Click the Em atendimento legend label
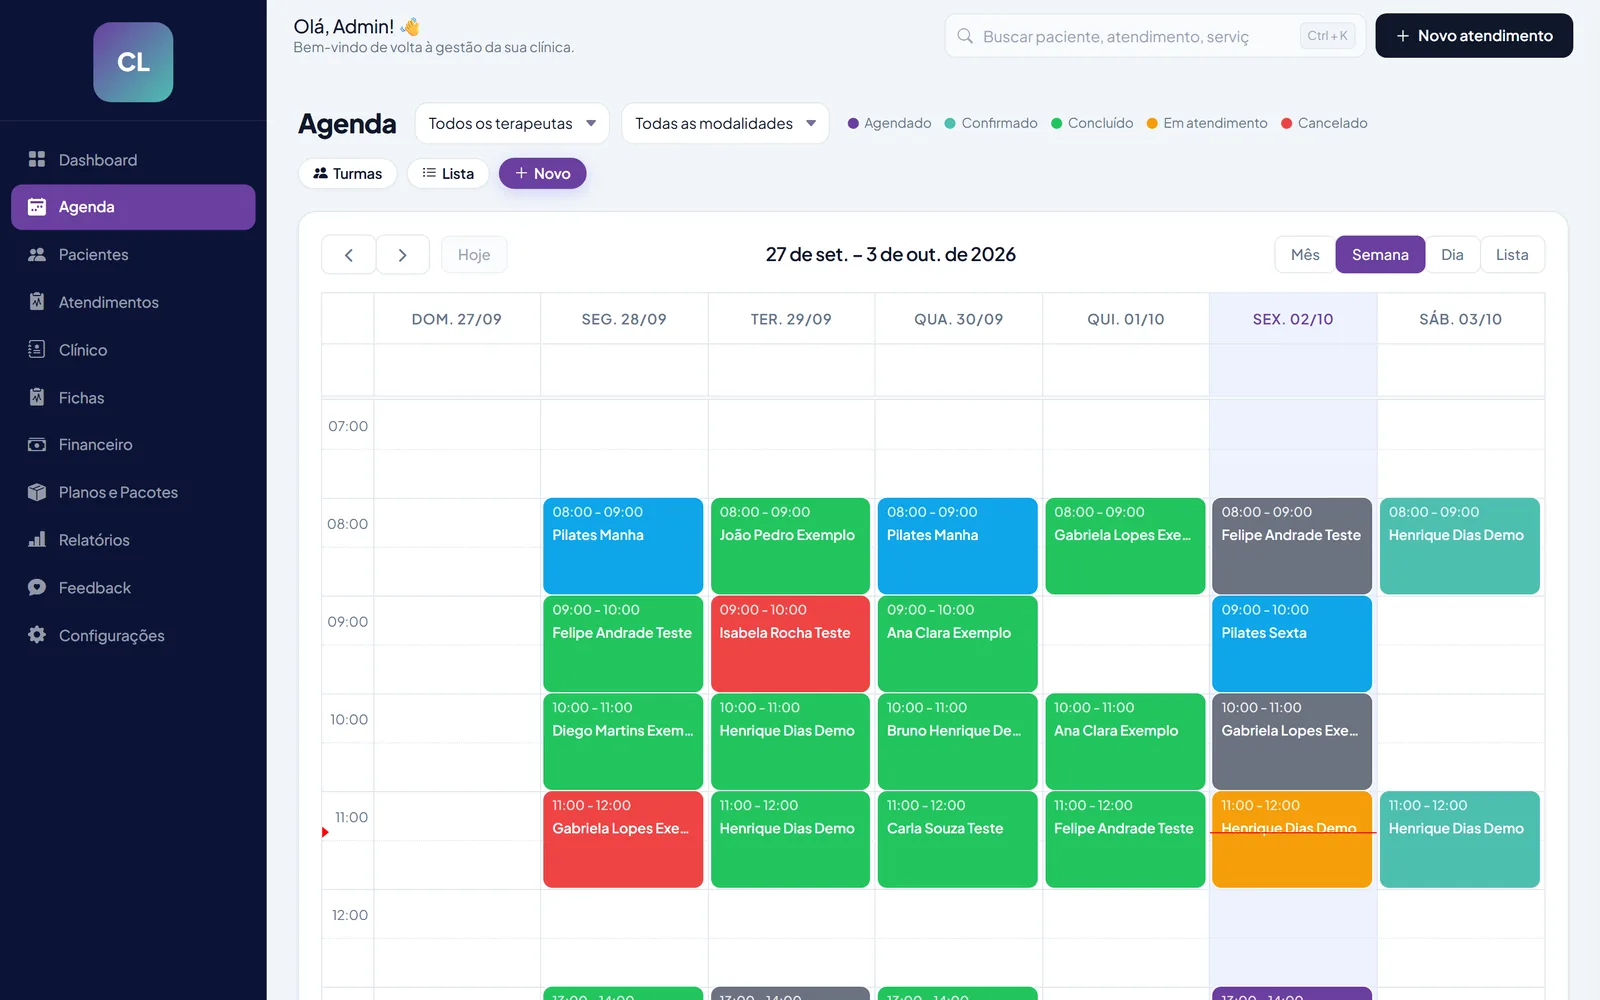Image resolution: width=1600 pixels, height=1000 pixels. tap(1215, 123)
